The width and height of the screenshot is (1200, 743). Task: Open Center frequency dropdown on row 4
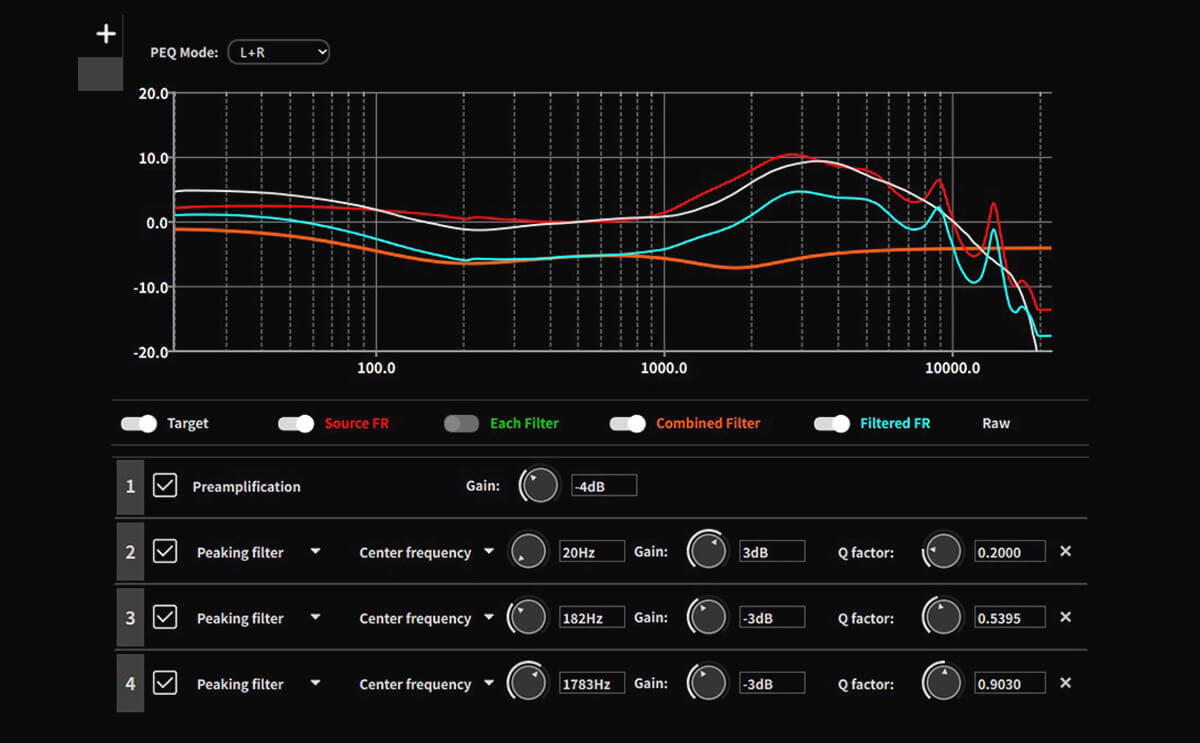(489, 684)
